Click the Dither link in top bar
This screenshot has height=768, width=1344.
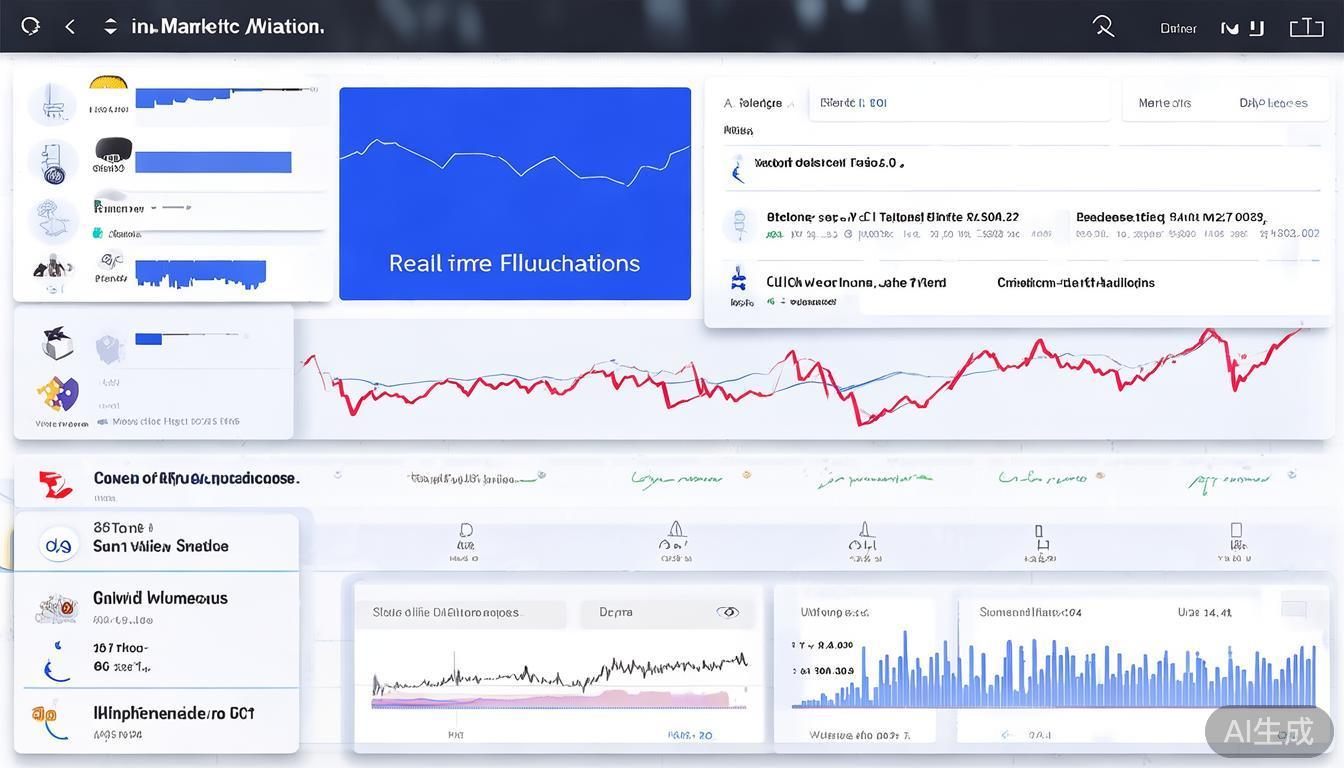click(1178, 29)
